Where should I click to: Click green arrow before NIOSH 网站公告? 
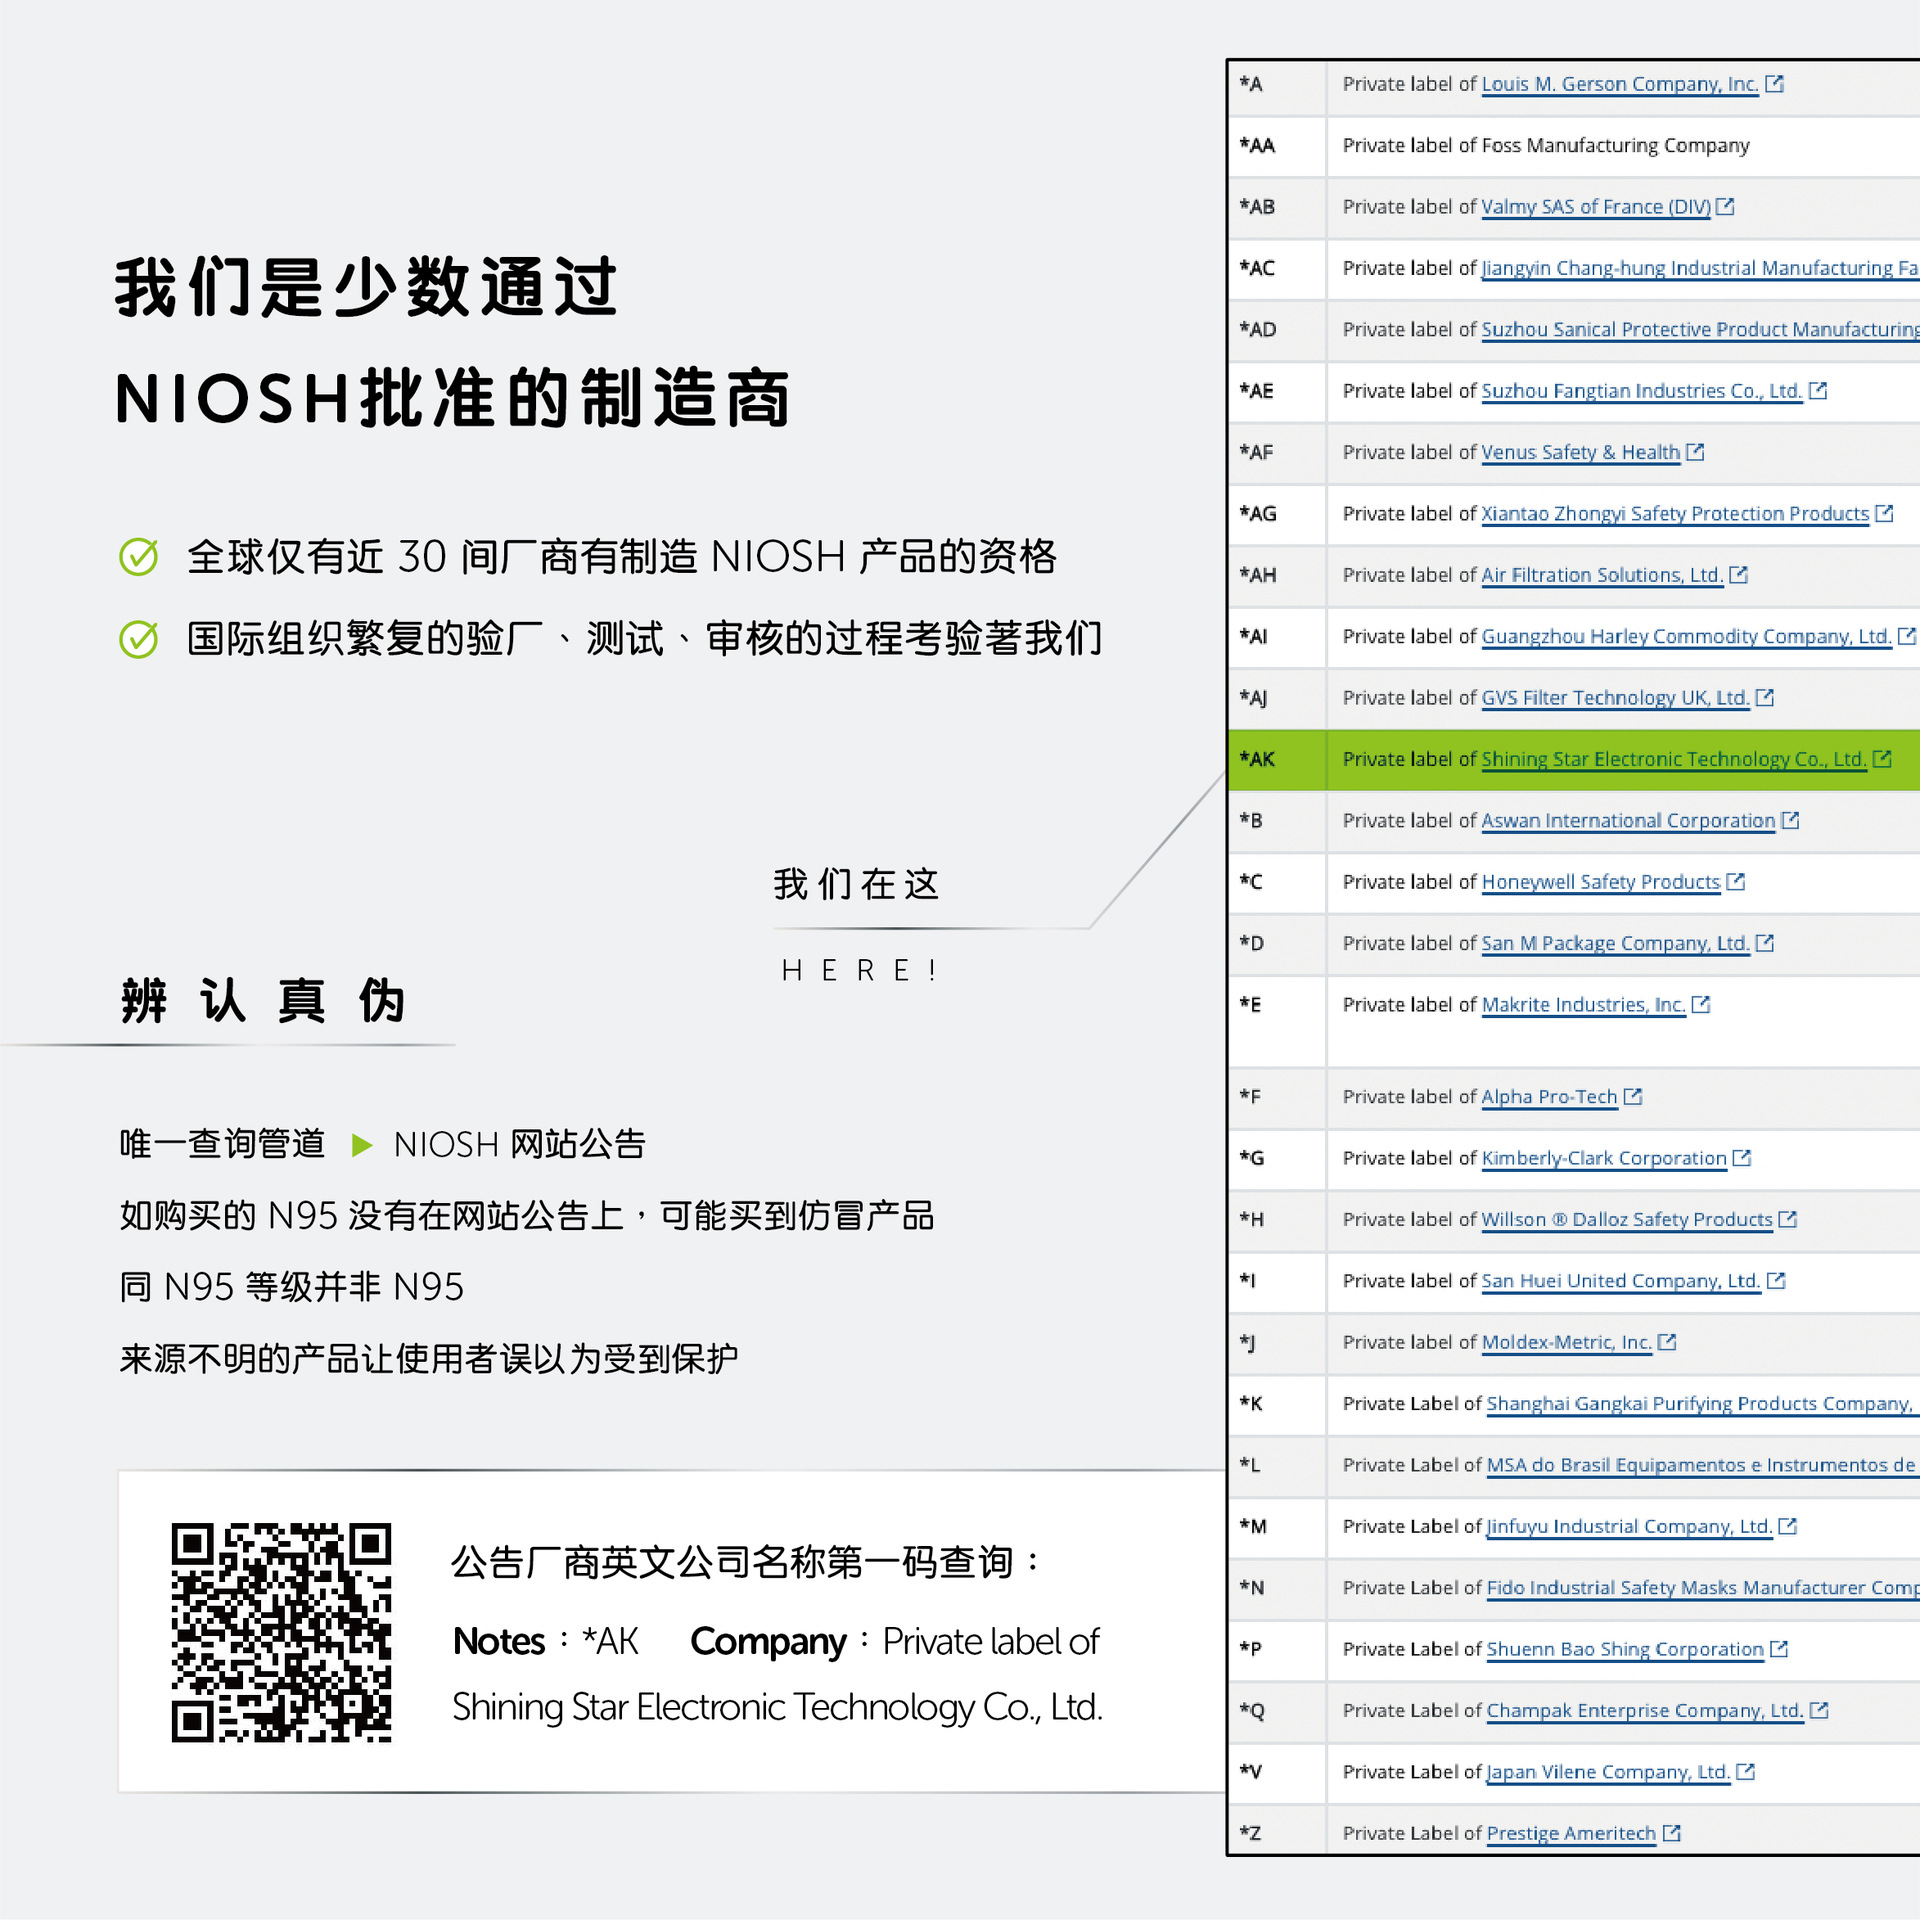click(362, 1145)
